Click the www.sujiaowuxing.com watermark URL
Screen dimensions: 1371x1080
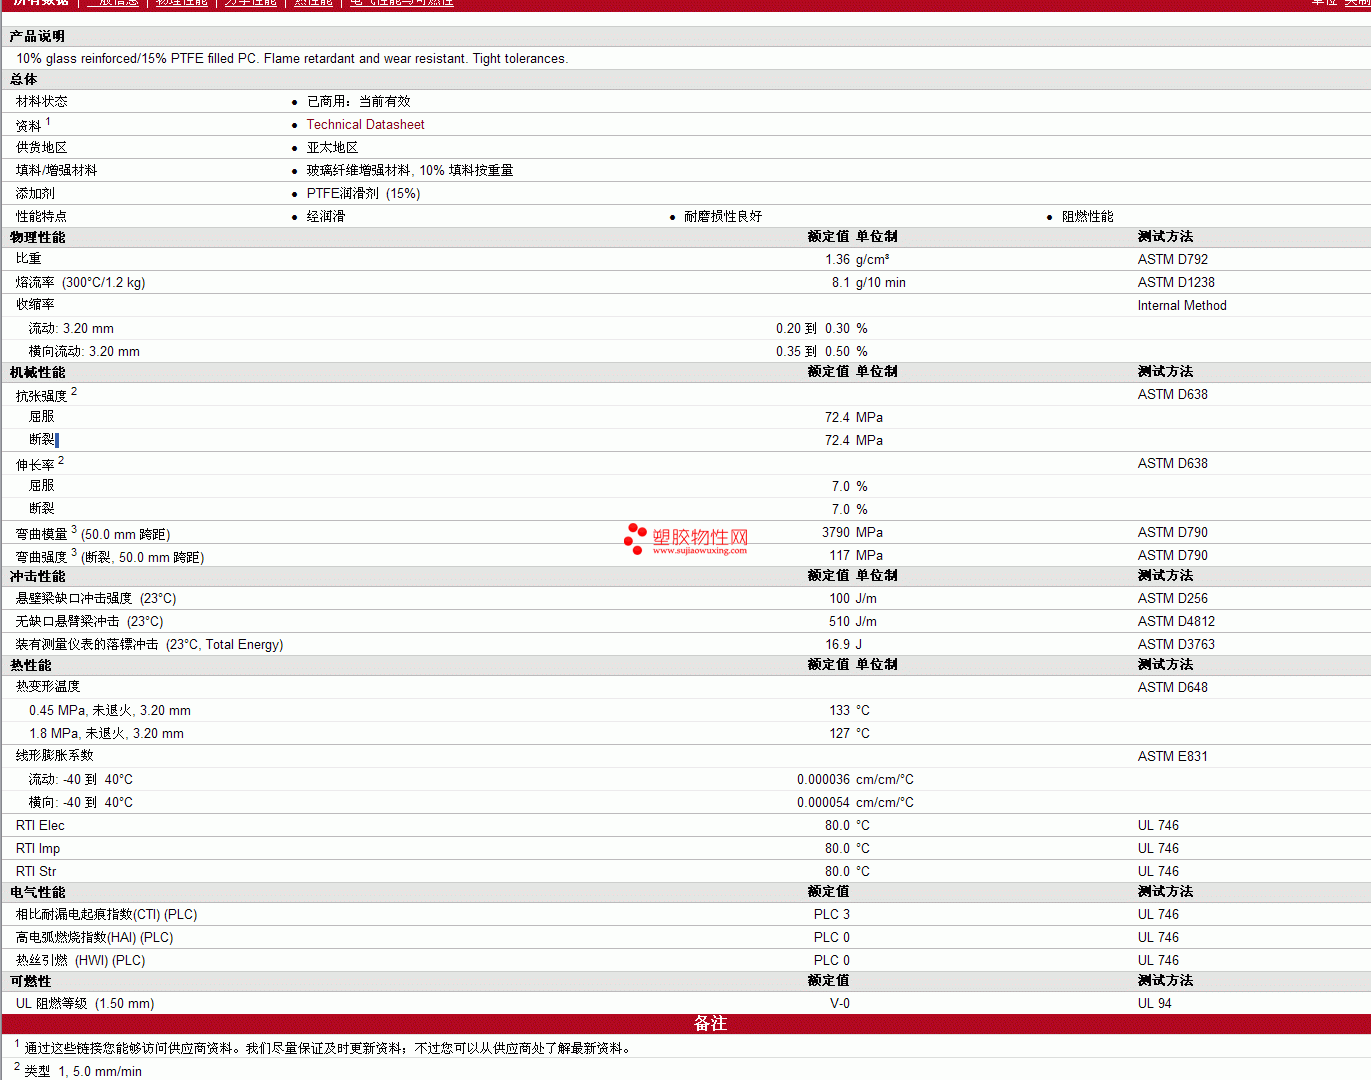pos(699,551)
